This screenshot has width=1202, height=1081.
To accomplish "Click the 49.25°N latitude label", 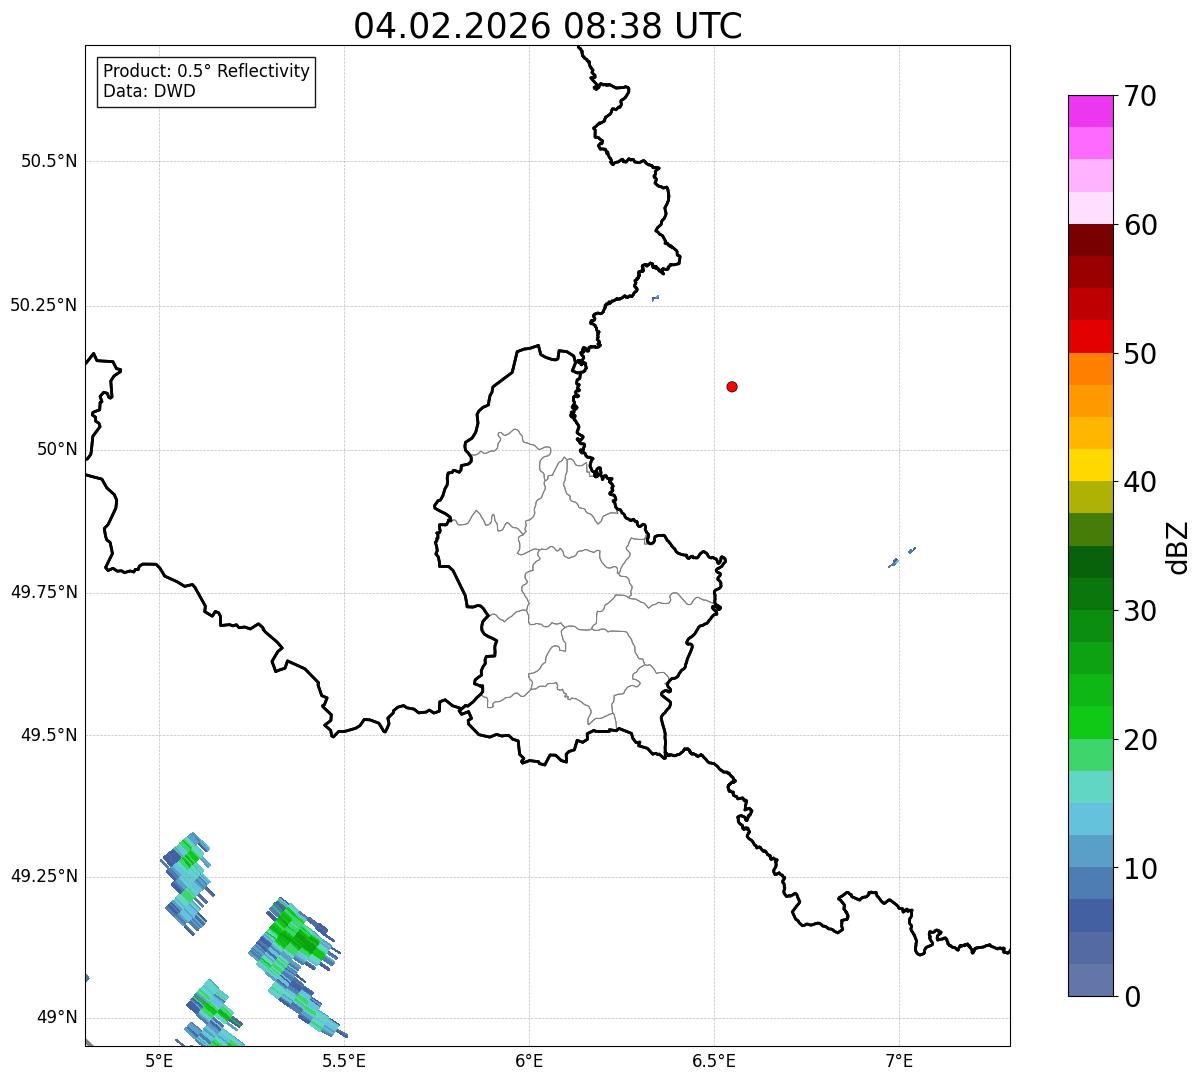I will click(43, 876).
